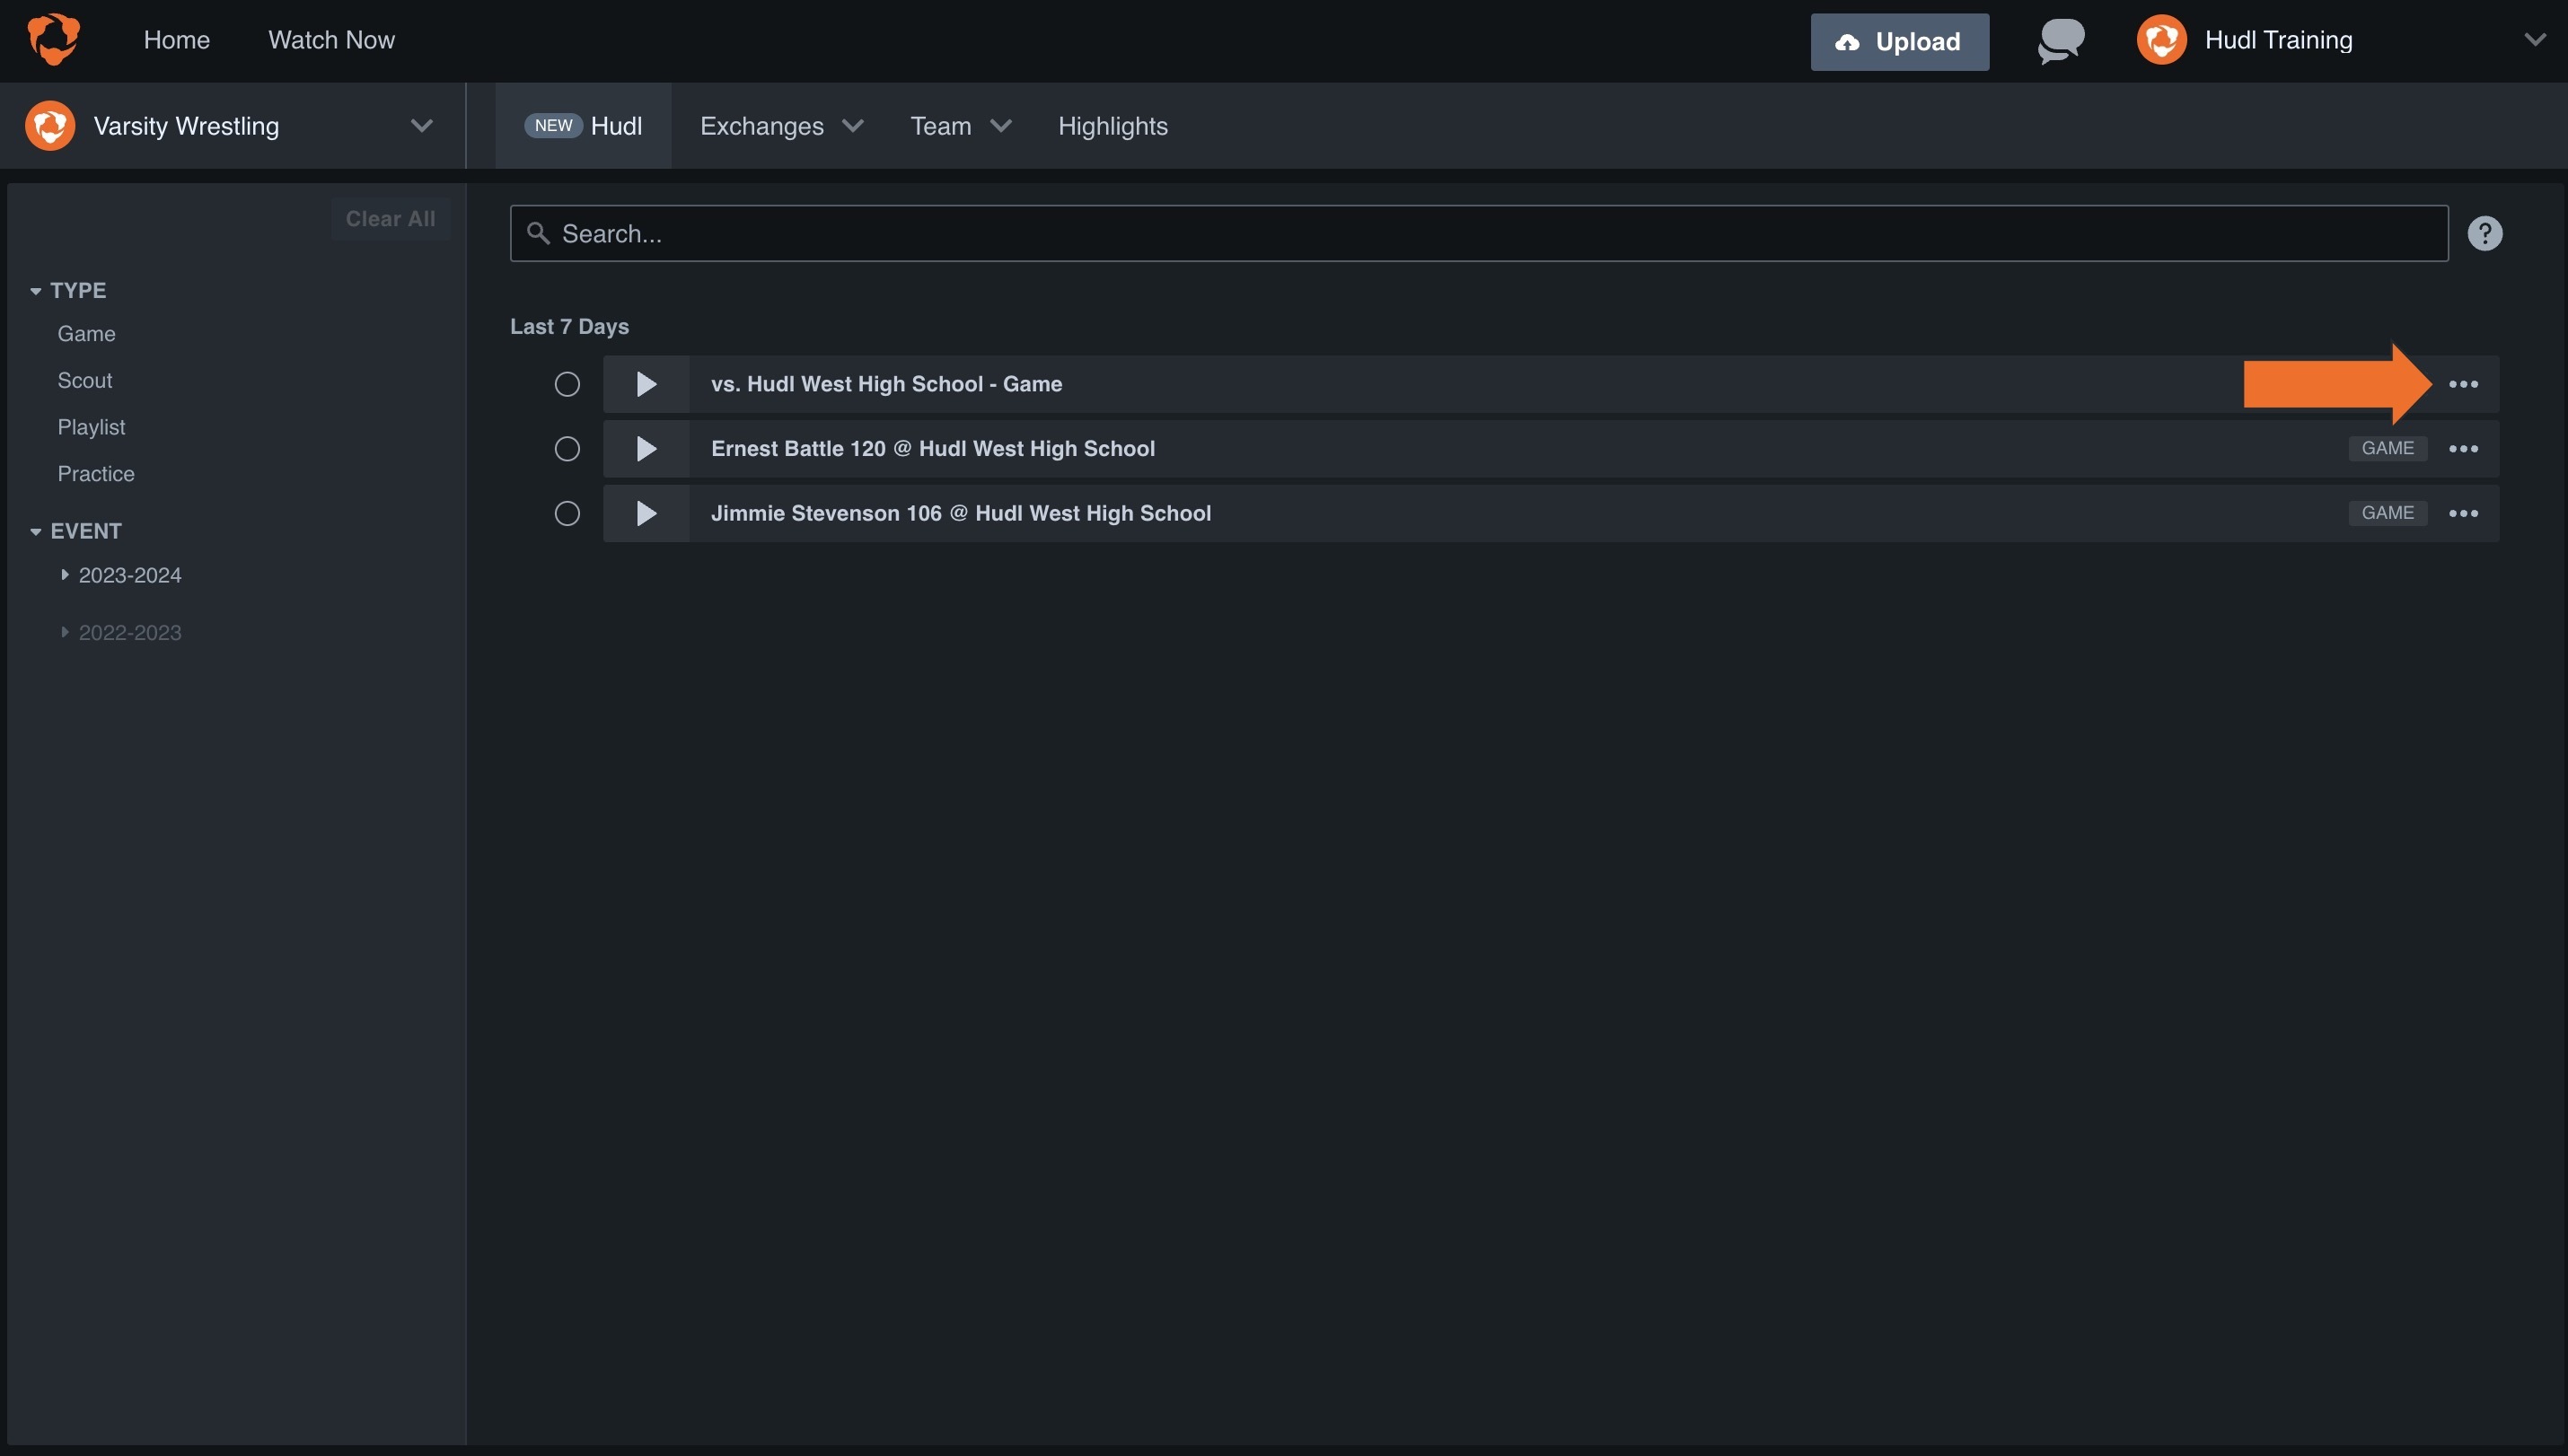This screenshot has width=2568, height=1456.
Task: Open the messages chat bubble icon
Action: [2060, 41]
